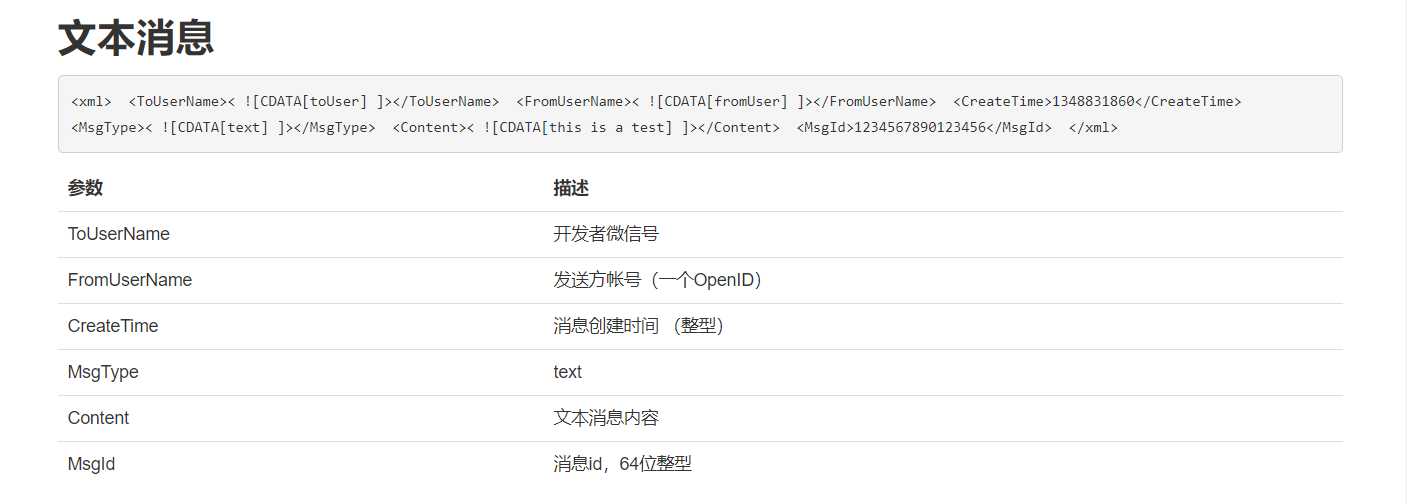This screenshot has height=504, width=1407.
Task: Click the 消息id，64位整型 description
Action: (x=622, y=464)
